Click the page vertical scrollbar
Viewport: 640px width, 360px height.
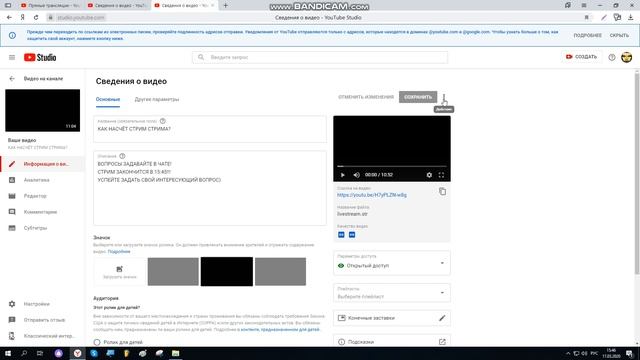tap(637, 174)
